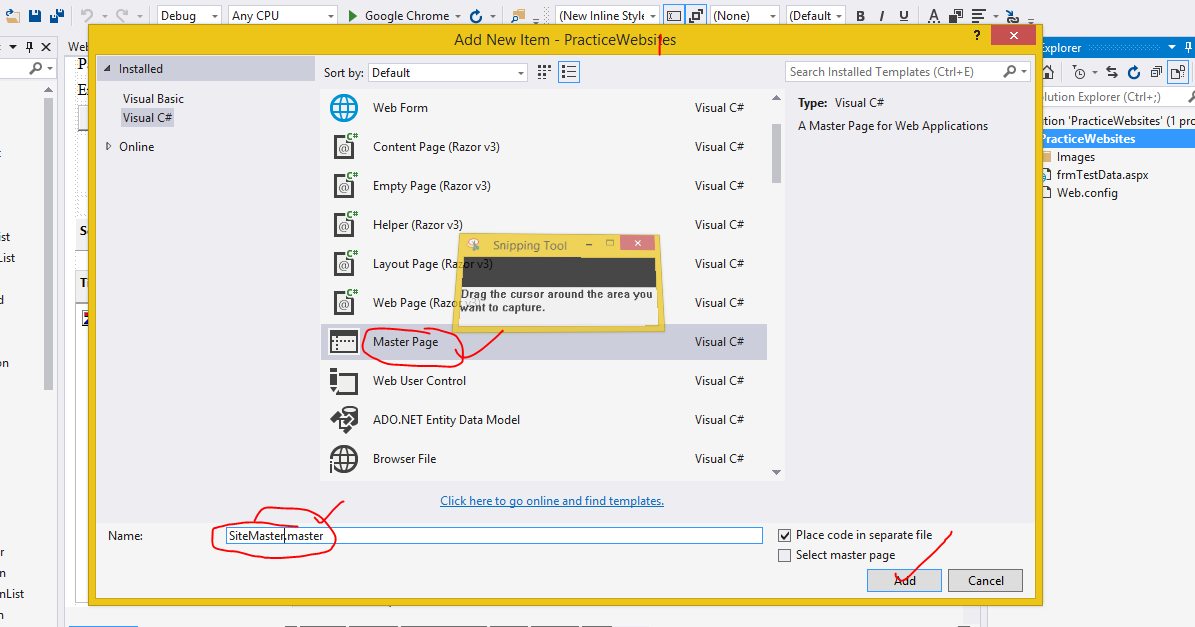The width and height of the screenshot is (1195, 627).
Task: Enable the Select master page checkbox
Action: pyautogui.click(x=785, y=554)
